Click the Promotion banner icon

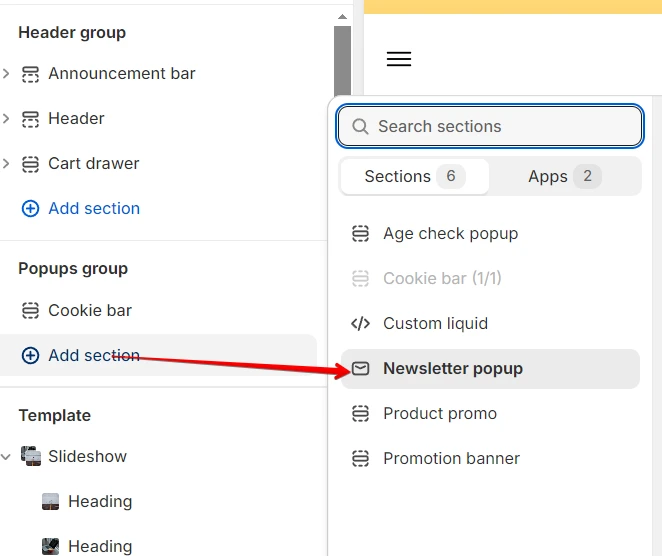(x=361, y=458)
